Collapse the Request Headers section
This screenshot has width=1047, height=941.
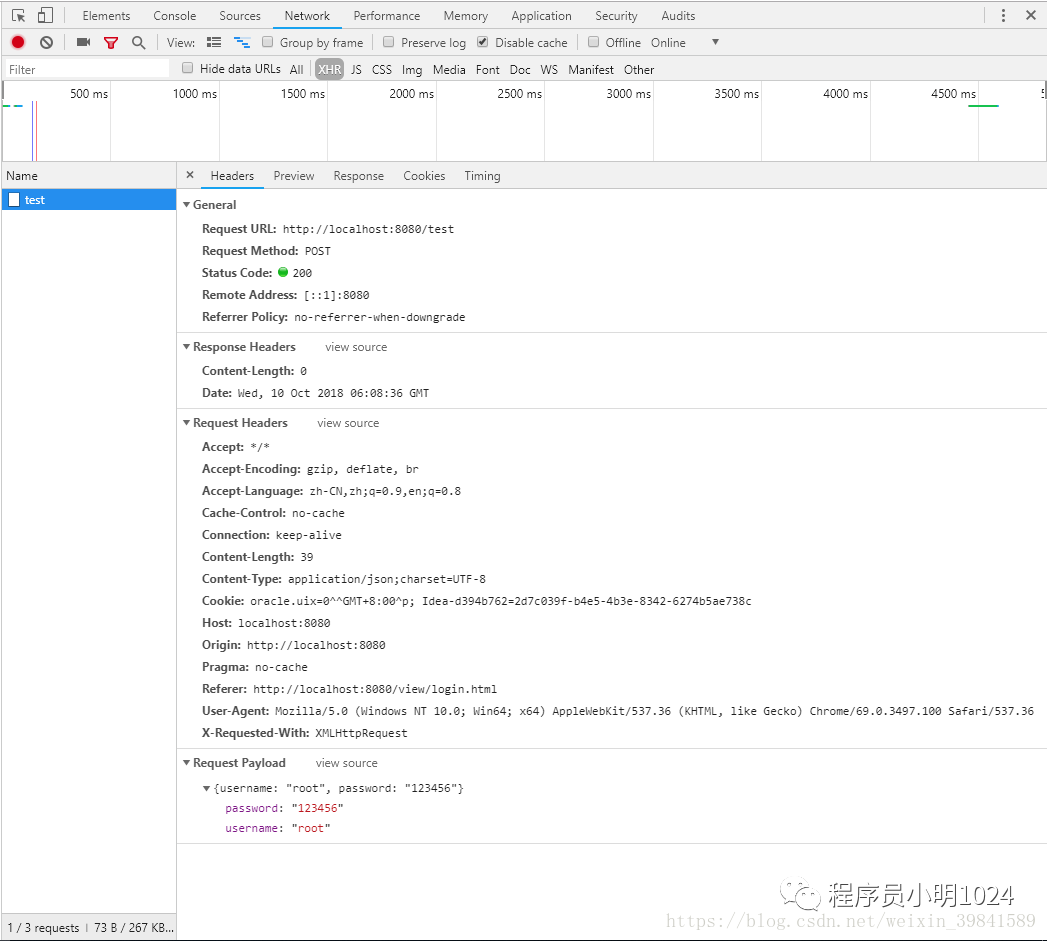pos(186,423)
